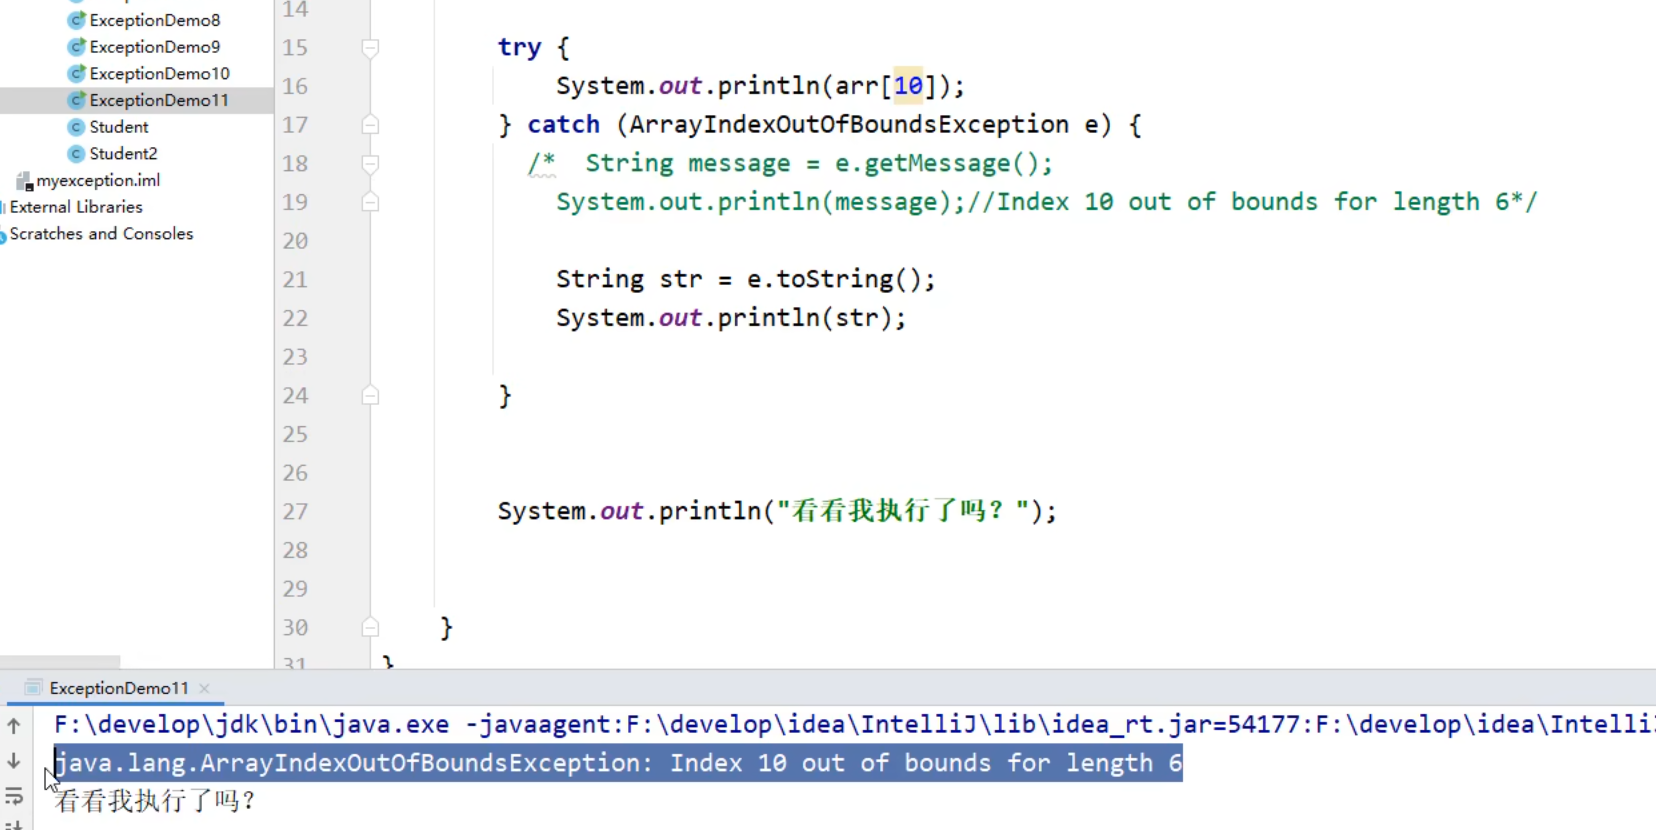Select Scratches and Consoles node
Image resolution: width=1656 pixels, height=830 pixels.
[x=101, y=234]
